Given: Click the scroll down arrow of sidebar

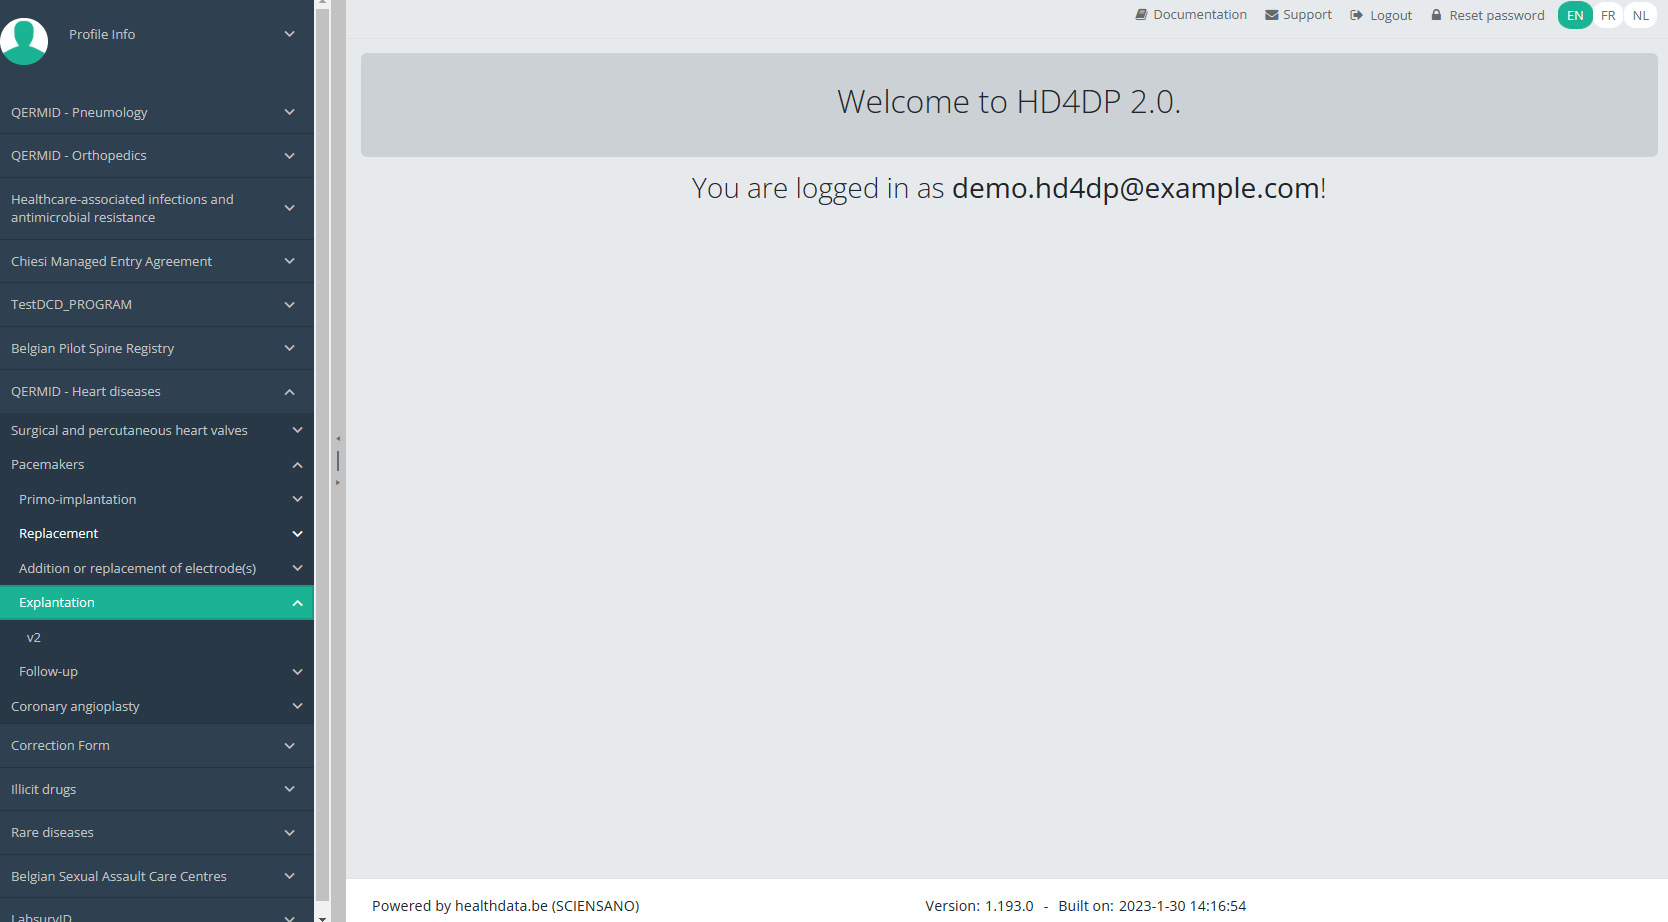Looking at the screenshot, I should 322,916.
